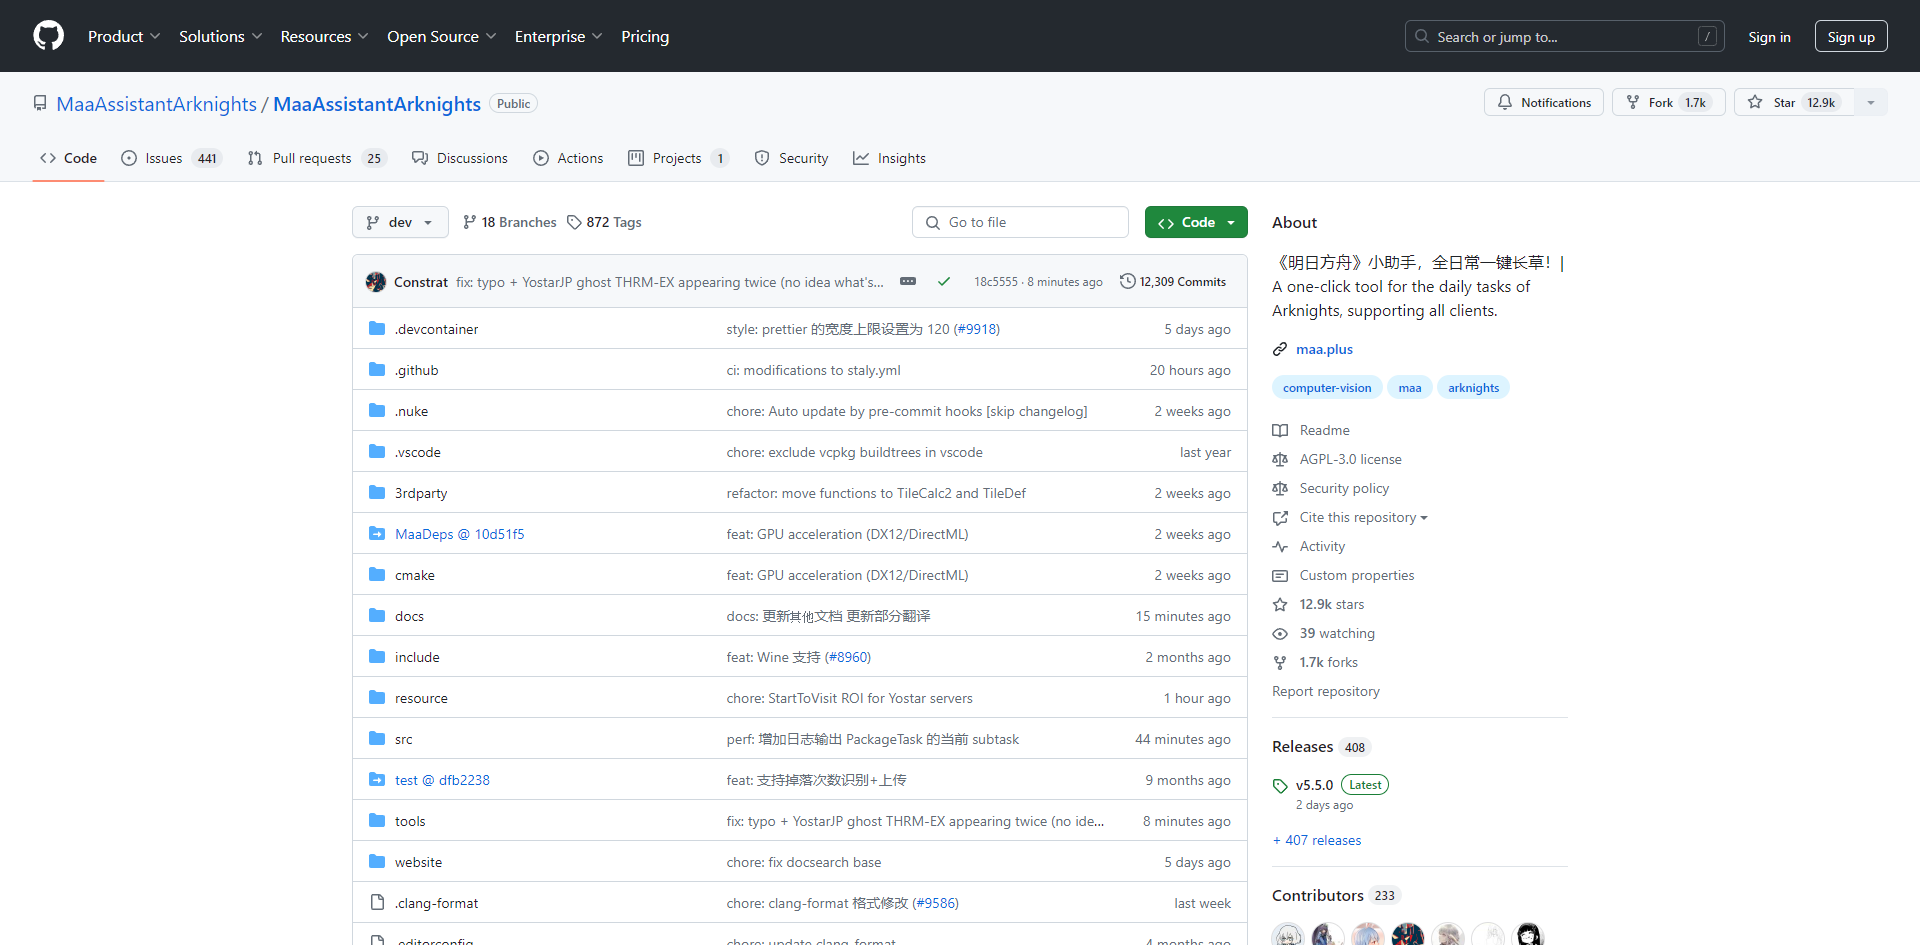
Task: Click the book icon next to Readme
Action: (x=1280, y=430)
